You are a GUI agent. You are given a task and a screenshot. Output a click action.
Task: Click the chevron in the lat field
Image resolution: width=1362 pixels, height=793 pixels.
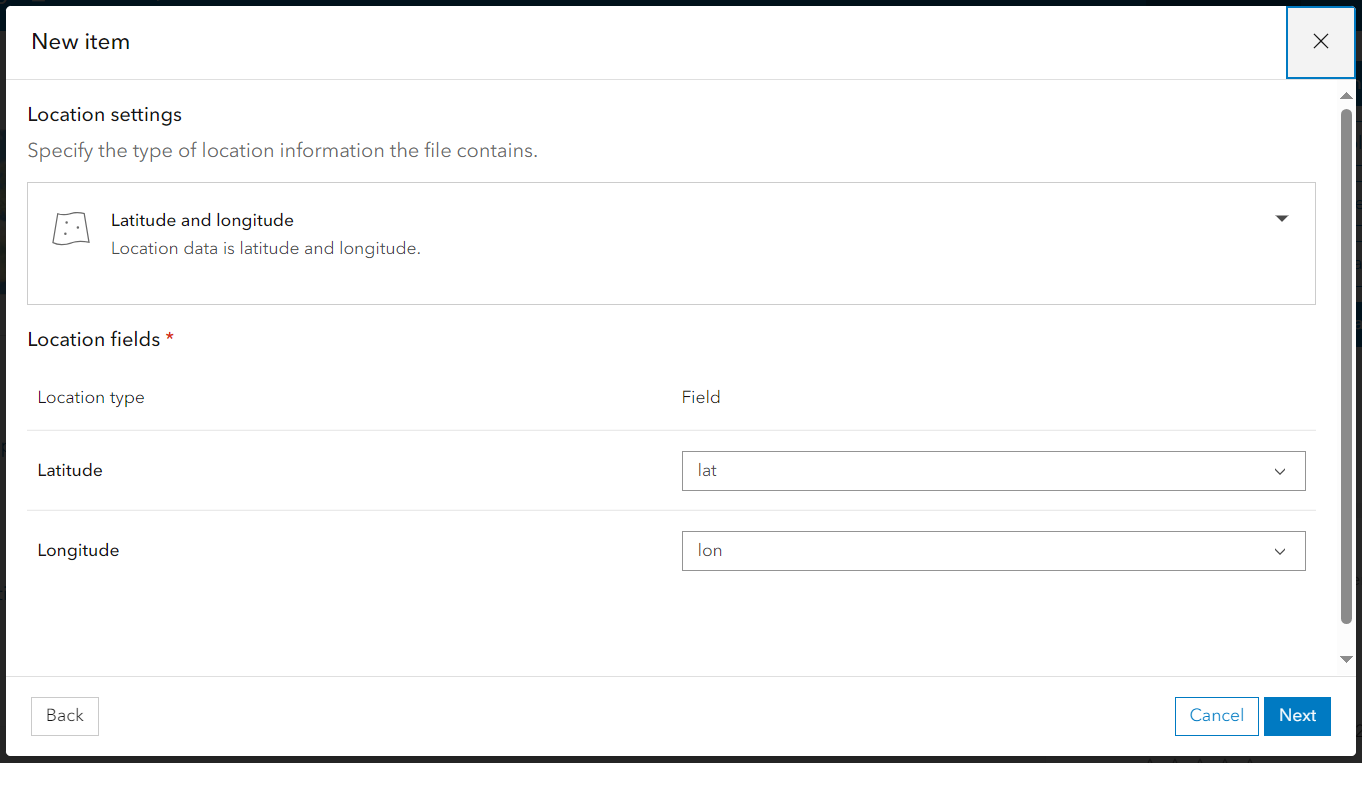point(1280,472)
